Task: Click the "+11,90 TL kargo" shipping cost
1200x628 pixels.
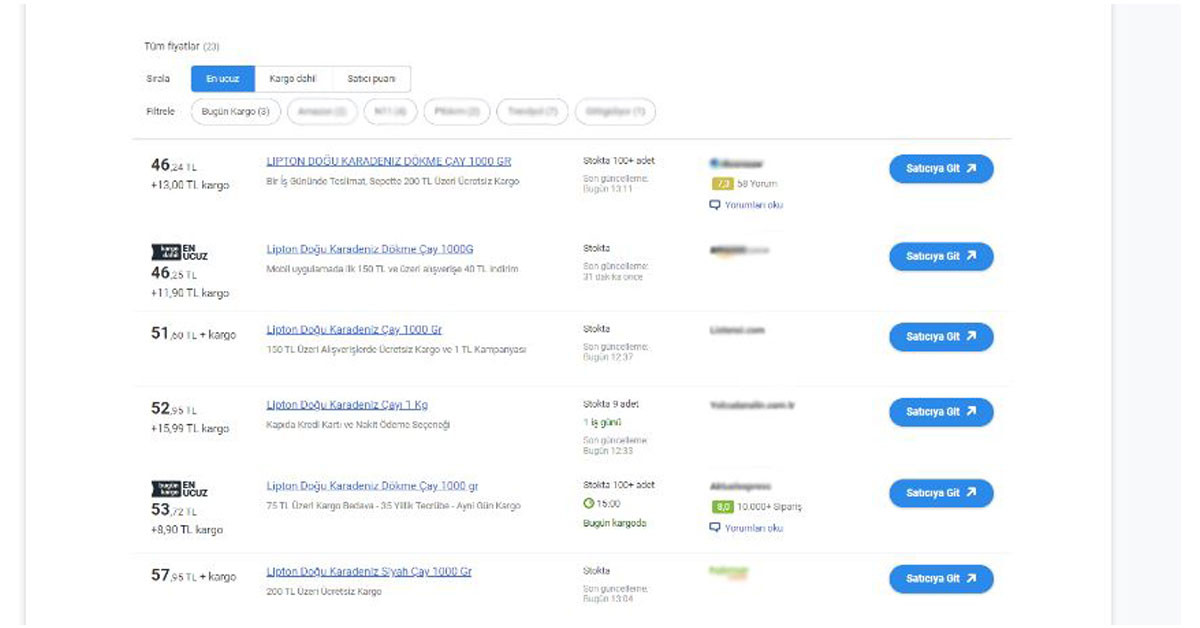Action: pos(190,293)
